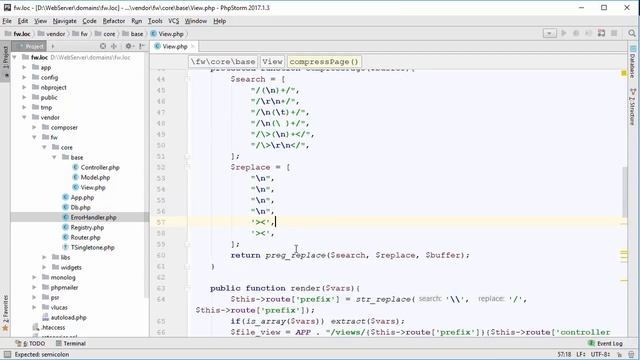The image size is (640, 360).
Task: Open the Run menu
Action: [137, 21]
